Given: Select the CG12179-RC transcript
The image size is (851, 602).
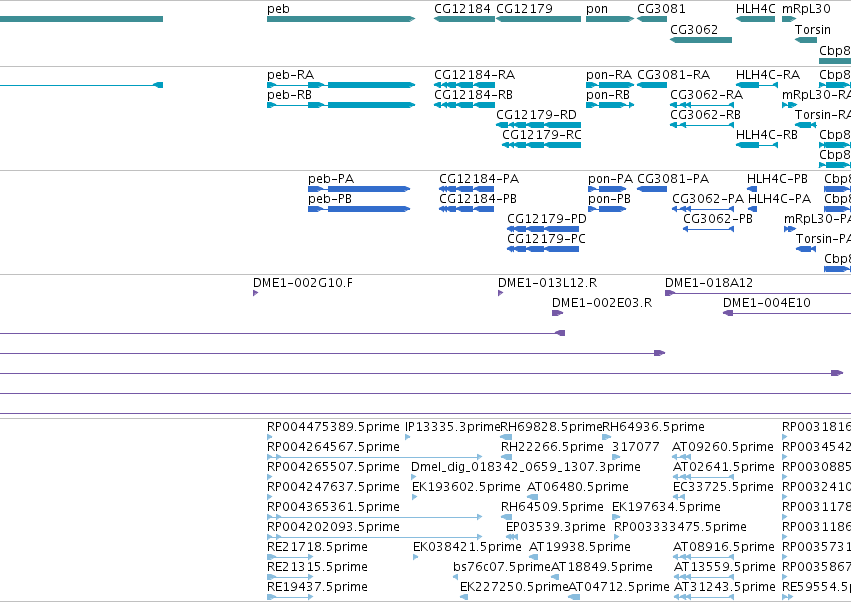Looking at the screenshot, I should [542, 145].
